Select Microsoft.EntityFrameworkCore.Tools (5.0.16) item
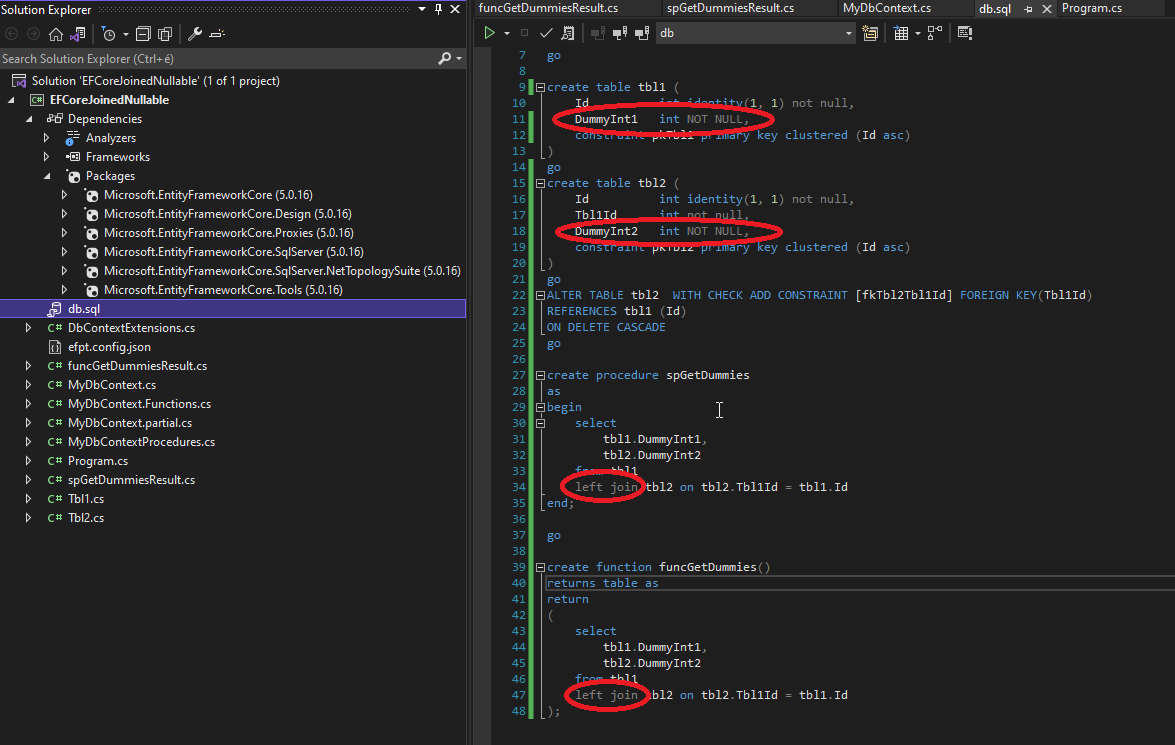The image size is (1175, 745). [223, 289]
